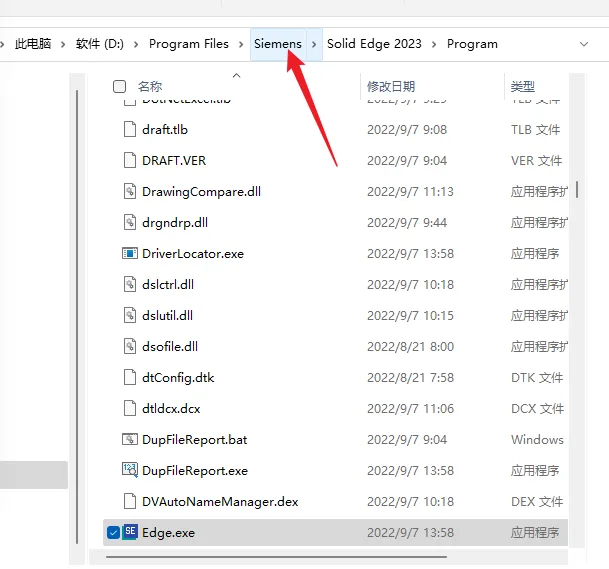Select the dtConfig.dtk file name

pos(178,378)
